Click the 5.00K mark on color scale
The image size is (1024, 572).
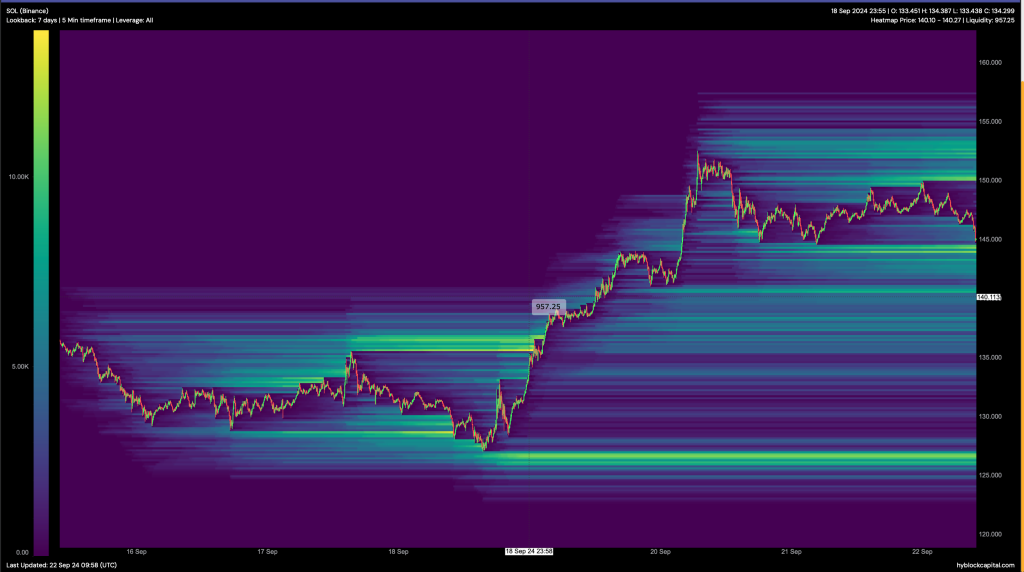tap(20, 366)
